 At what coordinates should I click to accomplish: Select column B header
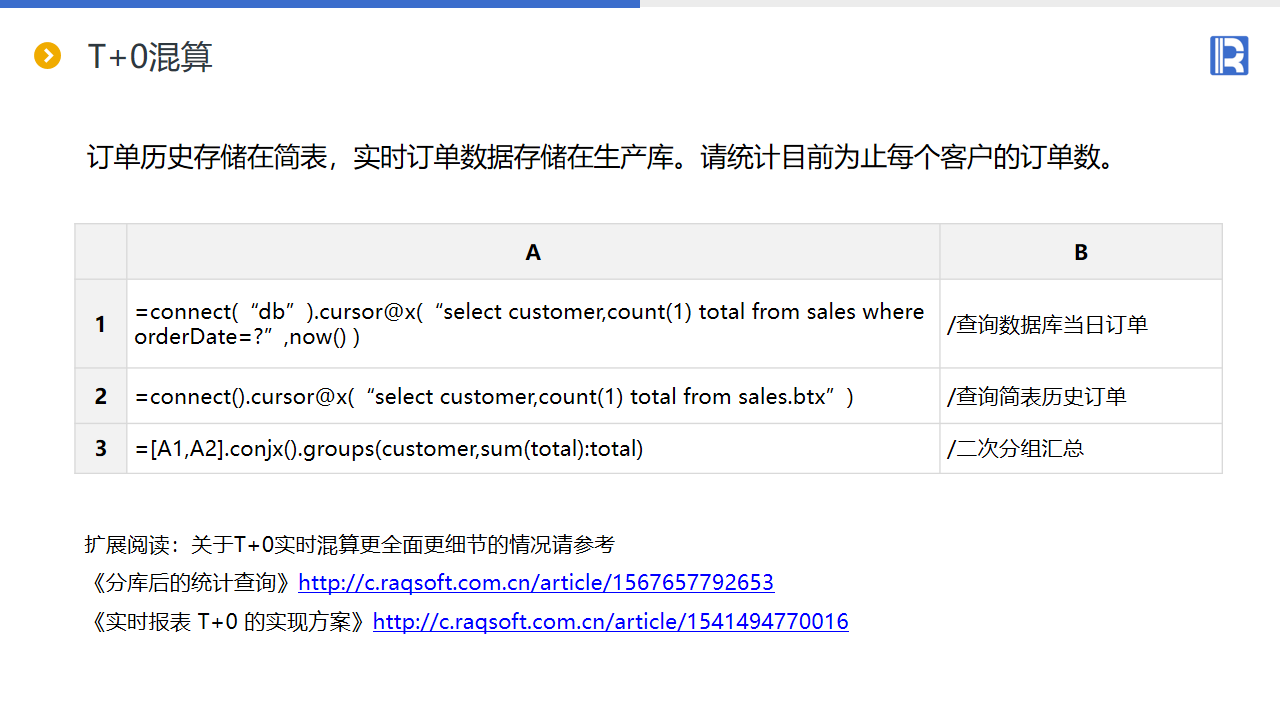click(1080, 252)
